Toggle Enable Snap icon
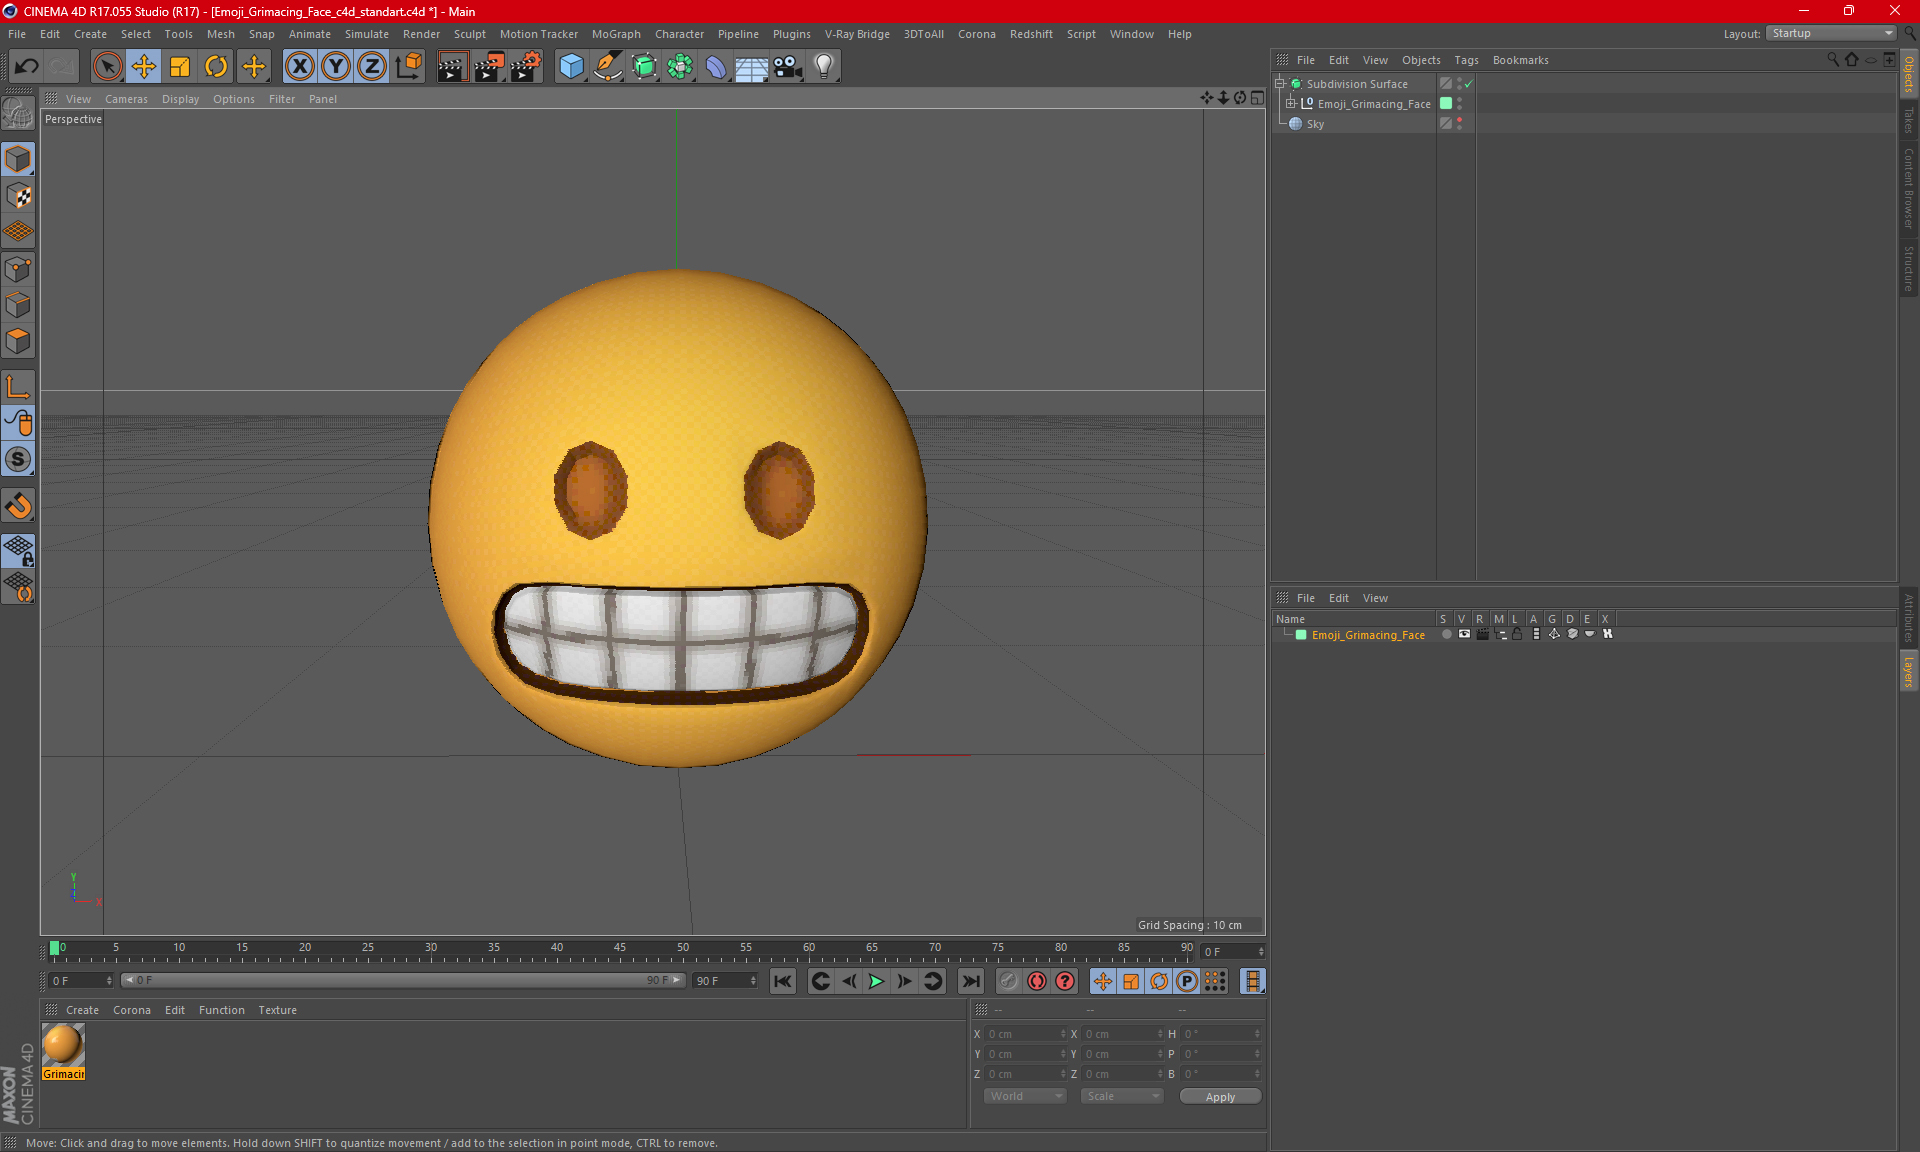This screenshot has height=1152, width=1920. pyautogui.click(x=18, y=506)
